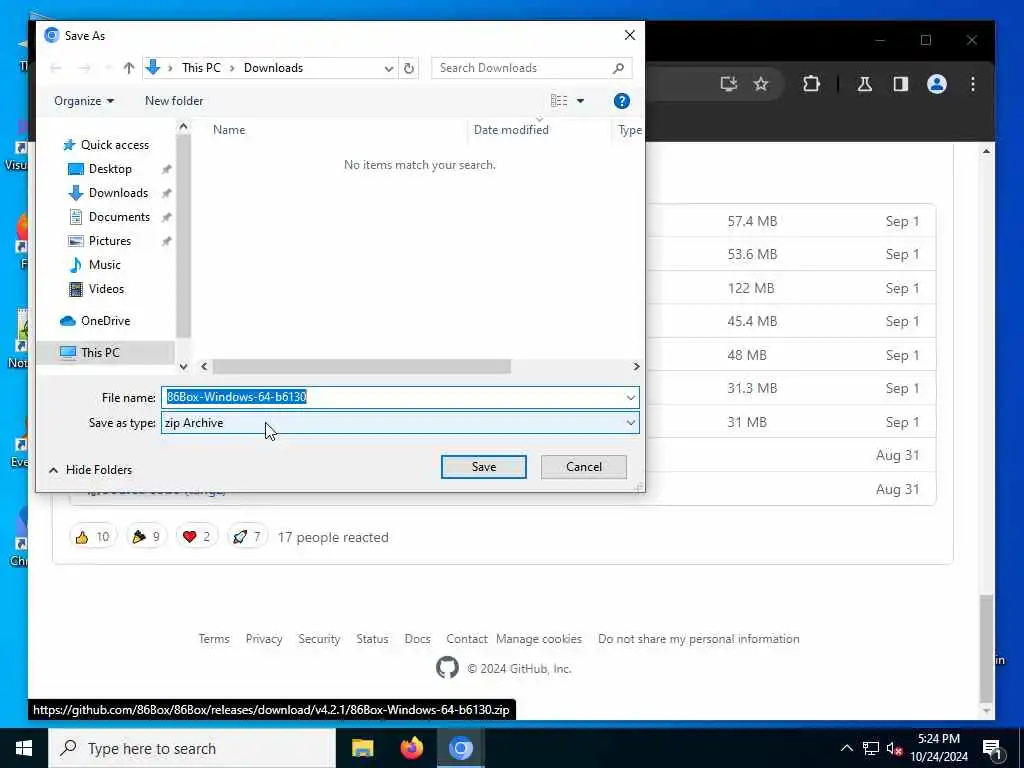Open Music in the navigation pane
The height and width of the screenshot is (768, 1024).
pyautogui.click(x=104, y=265)
